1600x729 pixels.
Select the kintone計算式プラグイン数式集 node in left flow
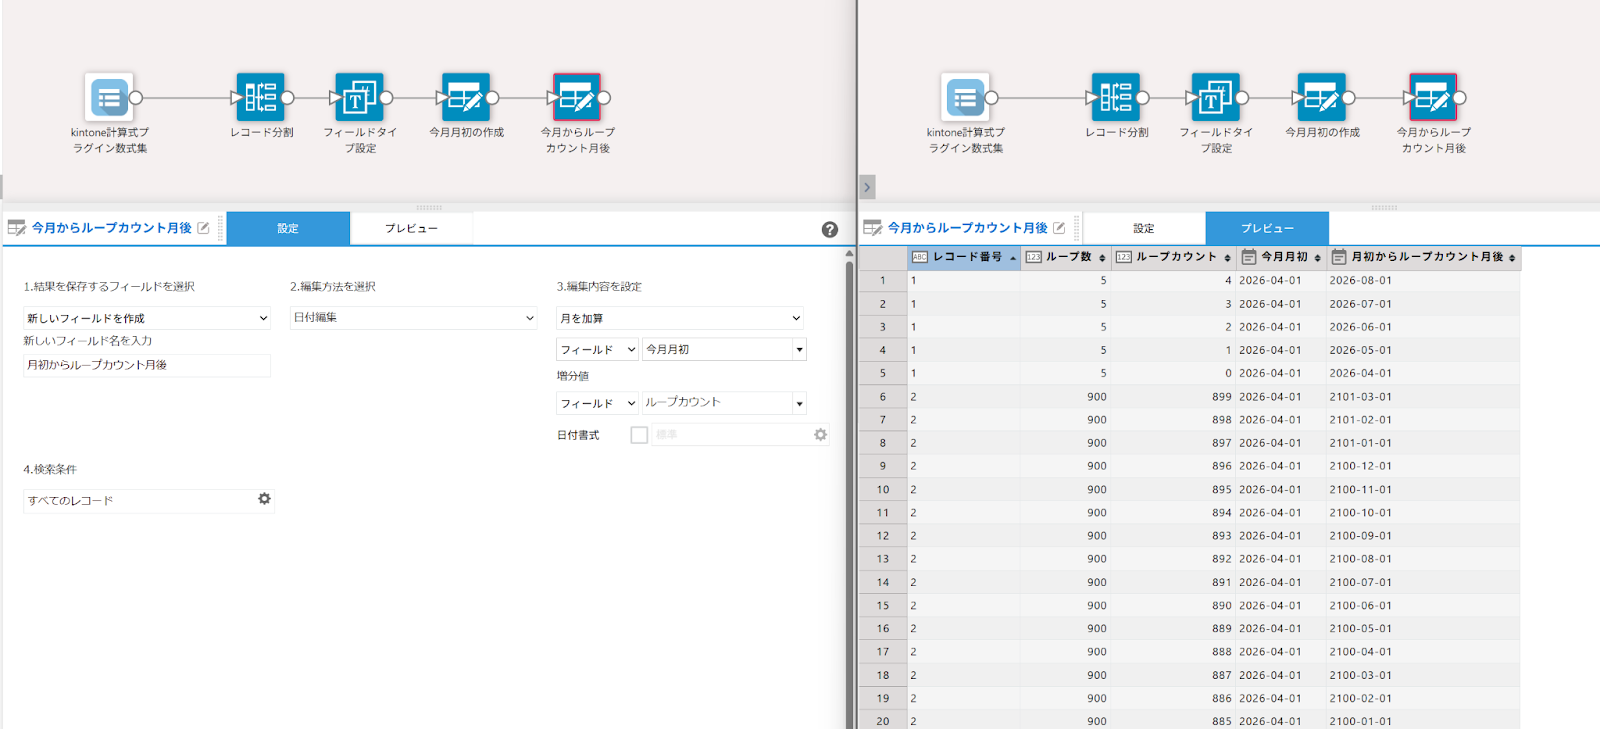point(110,98)
